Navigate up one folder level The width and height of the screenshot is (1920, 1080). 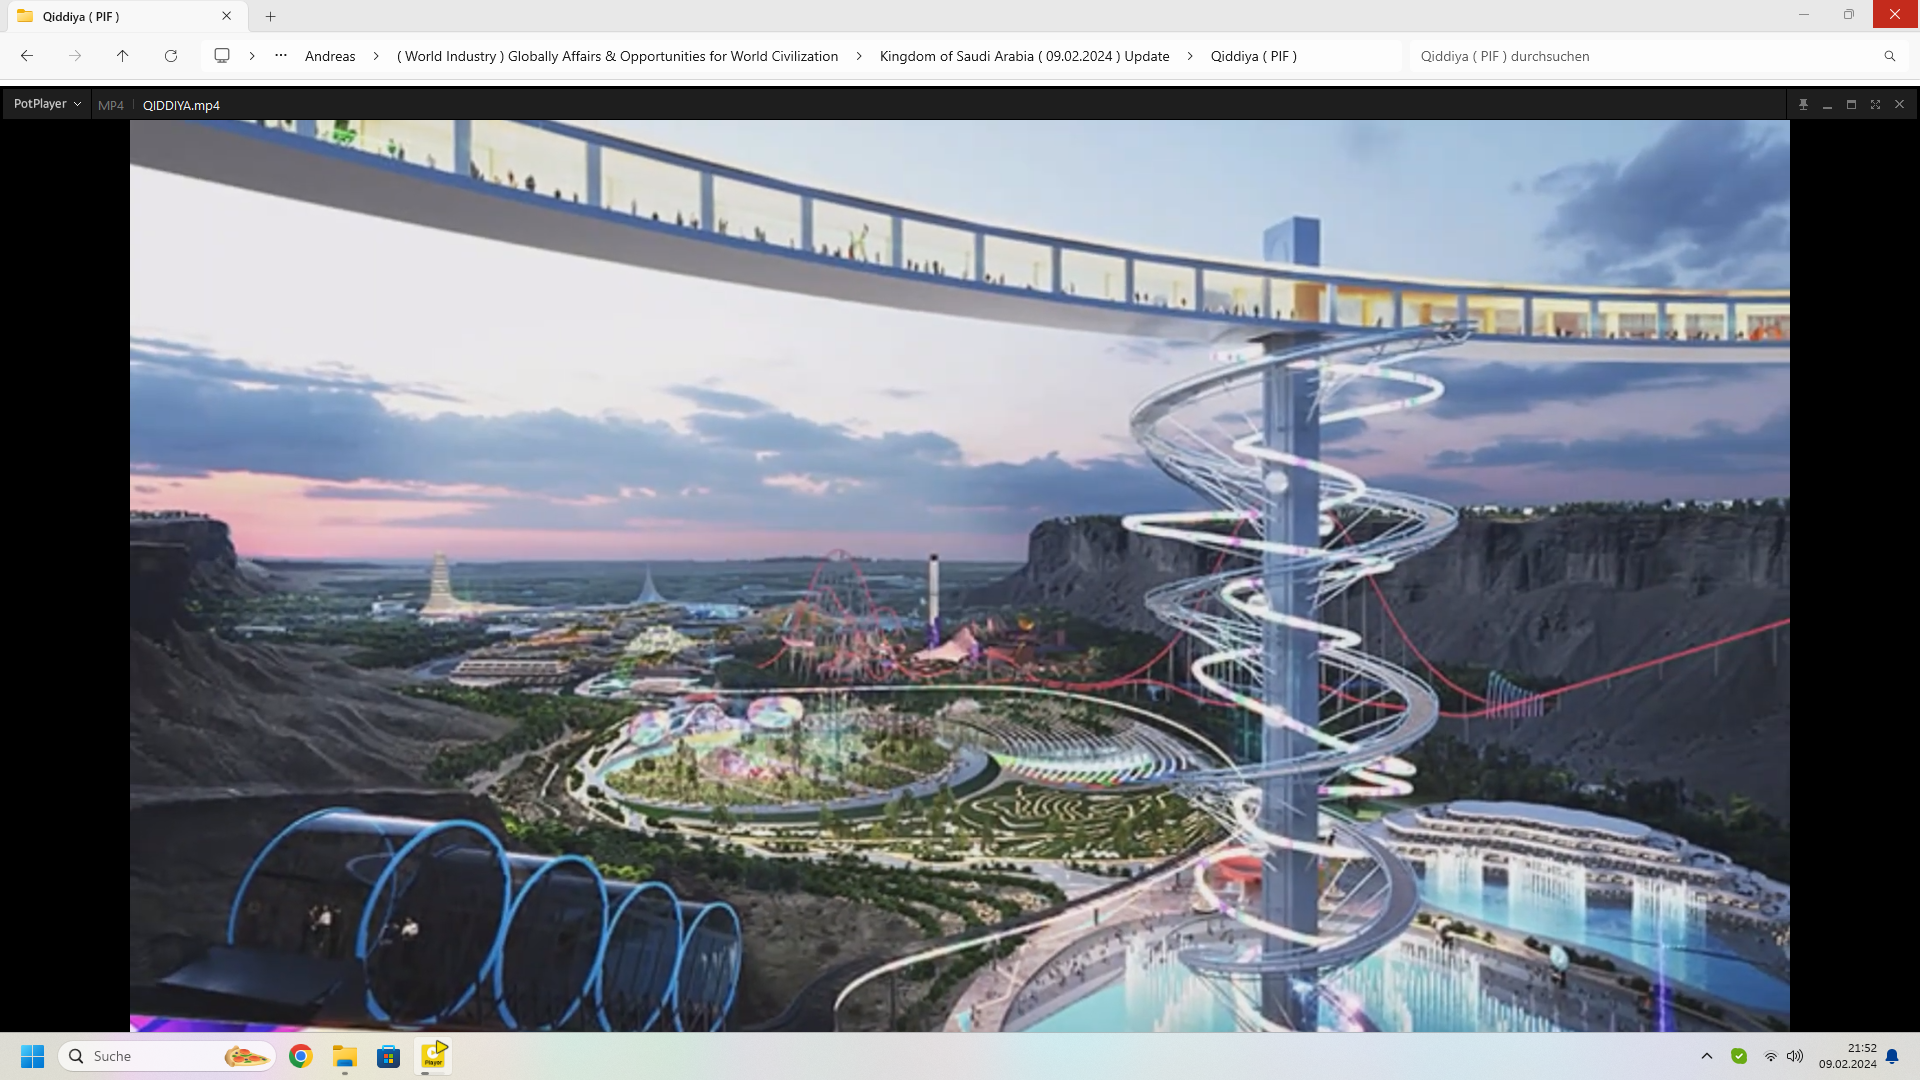coord(123,56)
